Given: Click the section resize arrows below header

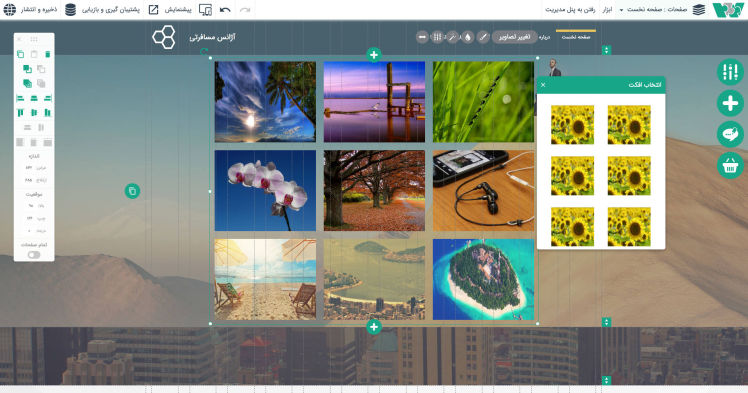Looking at the screenshot, I should coord(606,50).
